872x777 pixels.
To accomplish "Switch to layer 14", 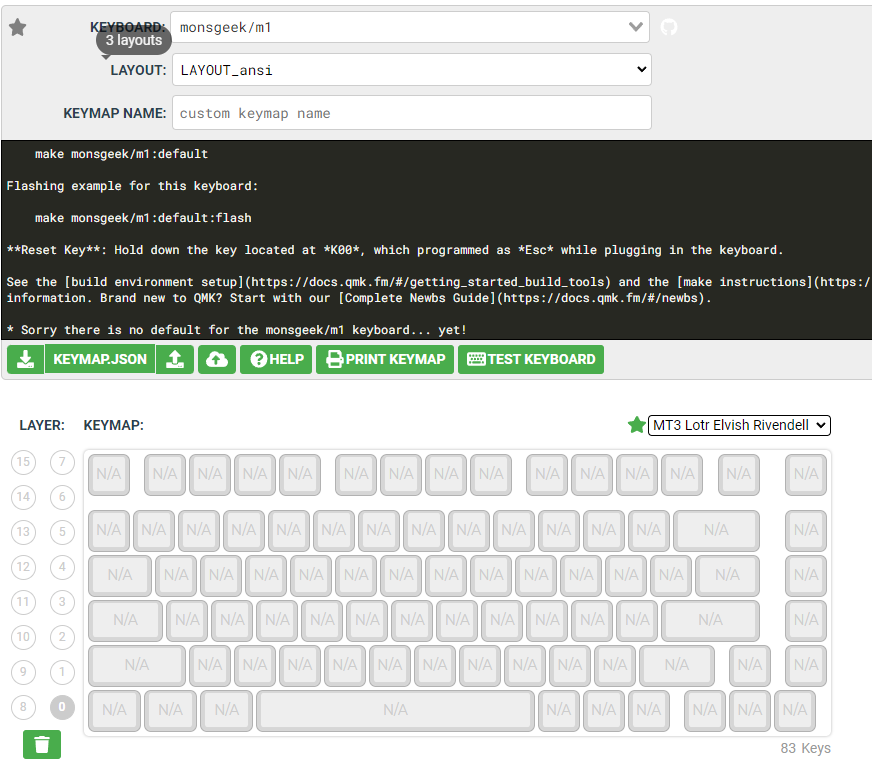I will click(x=23, y=497).
